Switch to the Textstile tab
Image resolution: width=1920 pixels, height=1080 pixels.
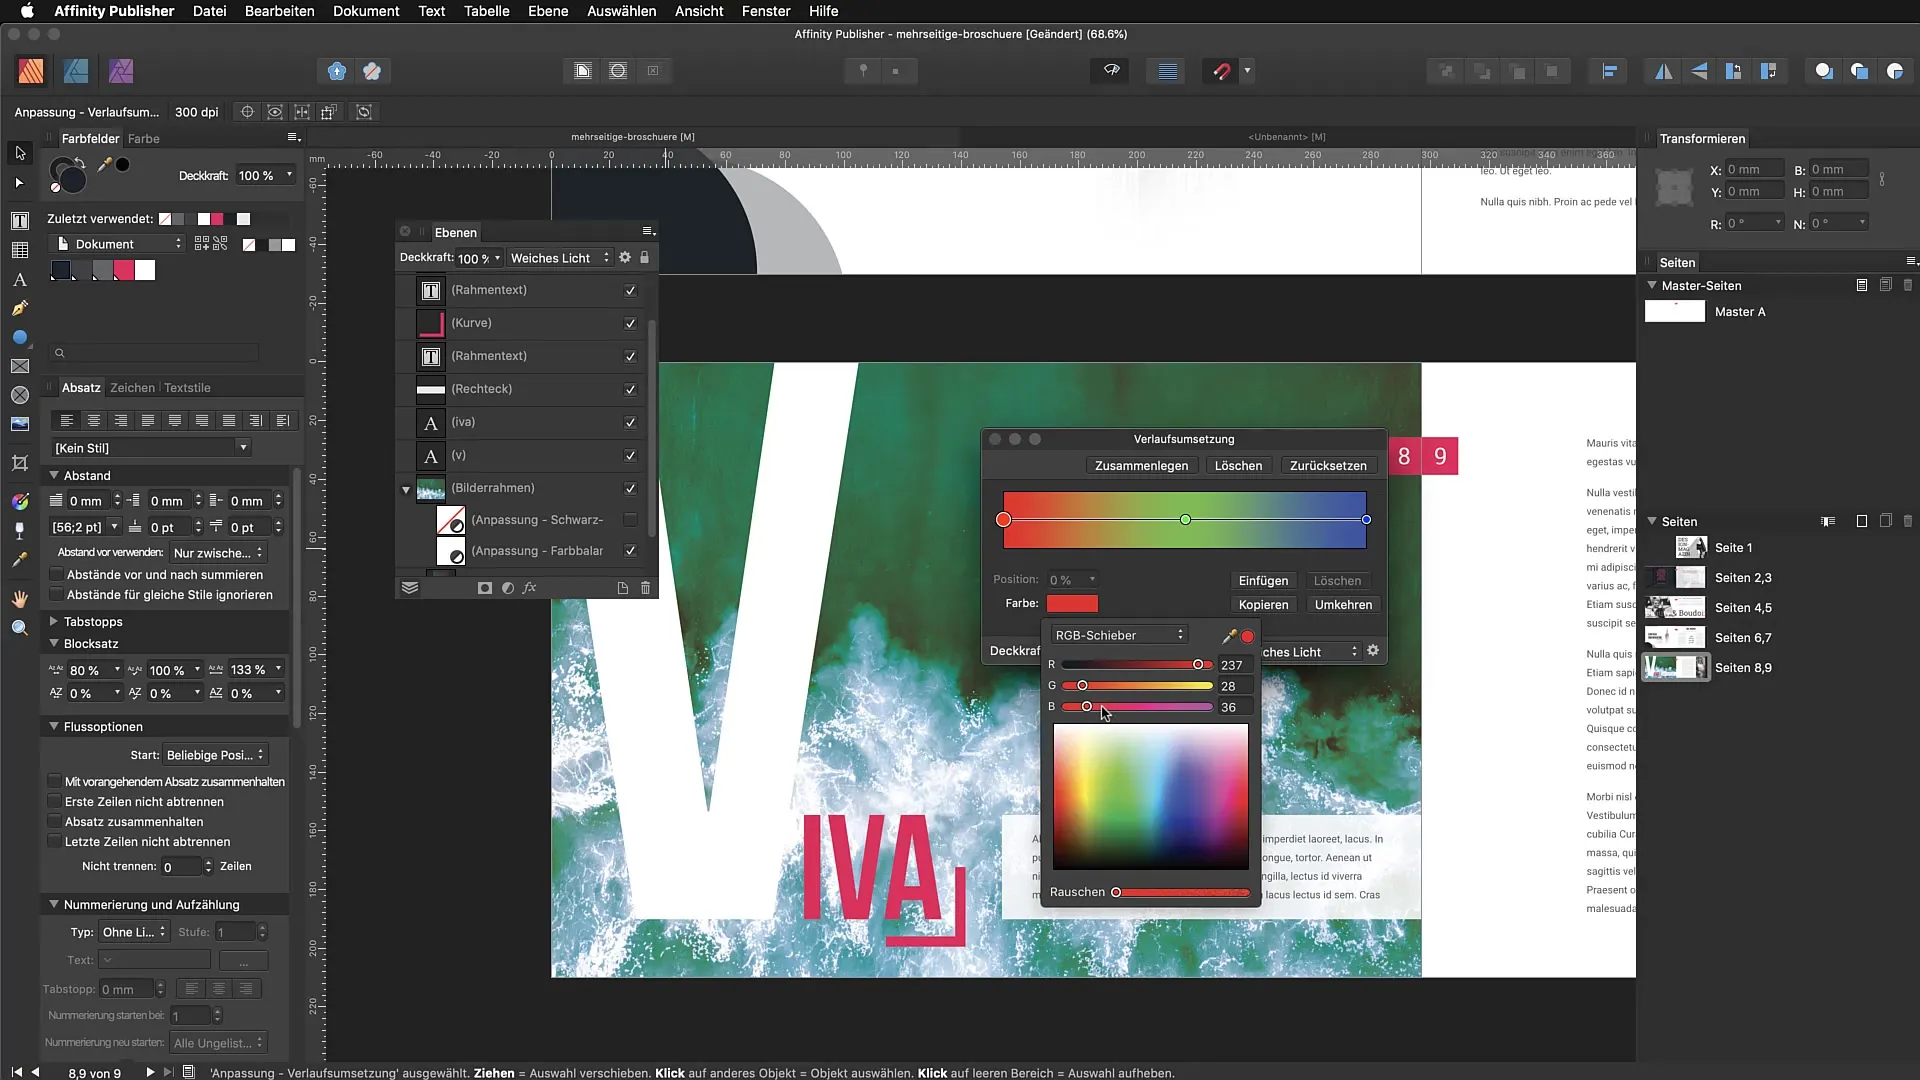[x=187, y=388]
